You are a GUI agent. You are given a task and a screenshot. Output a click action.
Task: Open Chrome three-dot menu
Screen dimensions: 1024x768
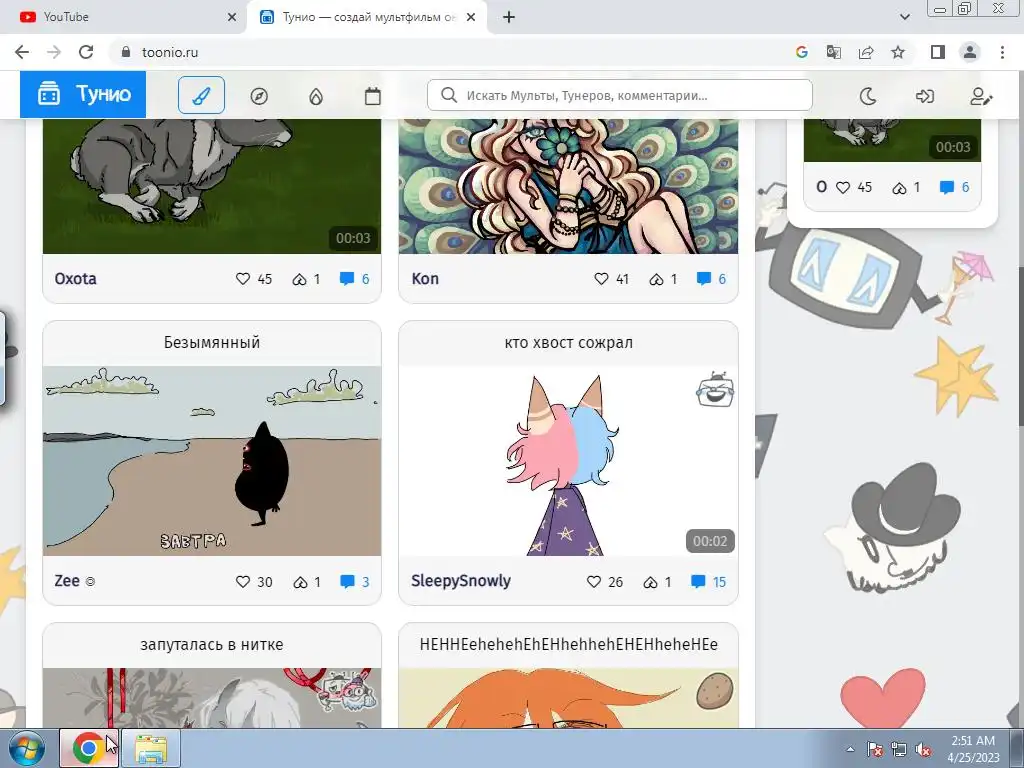[1002, 52]
